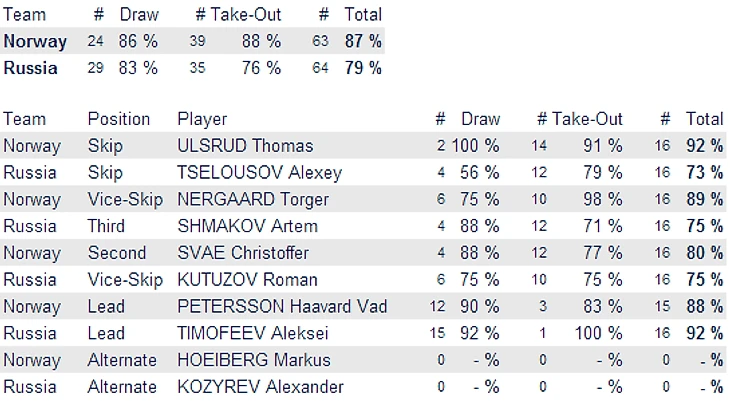Screen dimensions: 730x402
Task: Click the Position column header
Action: click(119, 119)
